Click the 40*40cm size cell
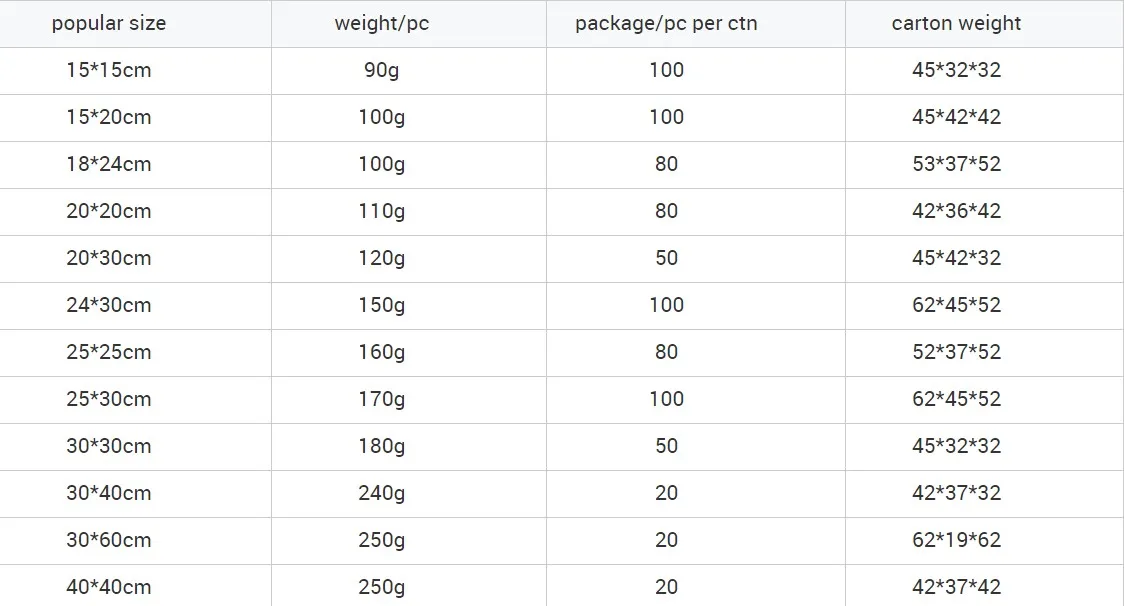This screenshot has height=606, width=1124. (x=108, y=587)
